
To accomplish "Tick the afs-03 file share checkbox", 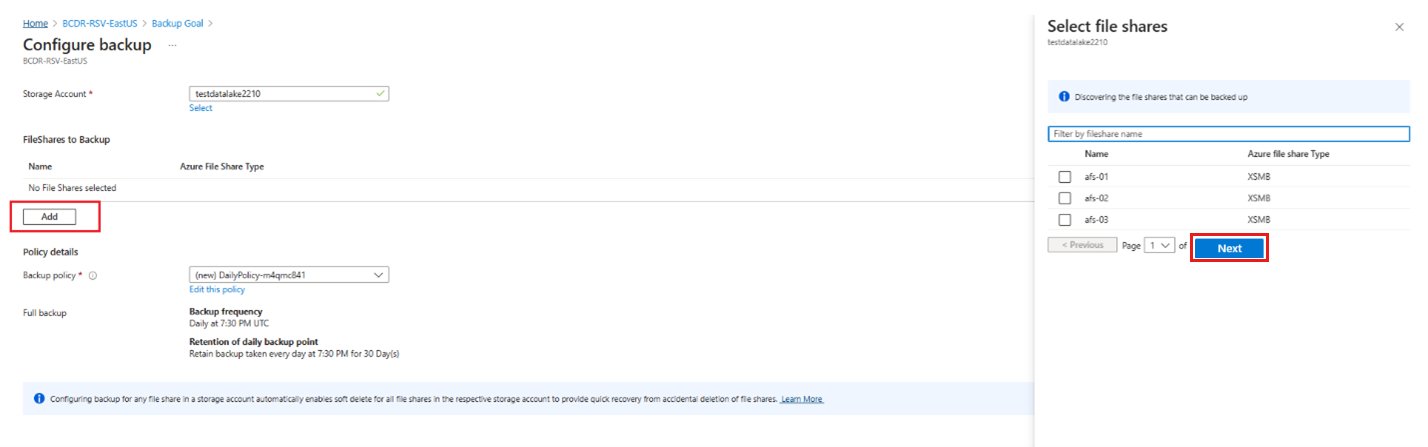I will (x=1065, y=220).
